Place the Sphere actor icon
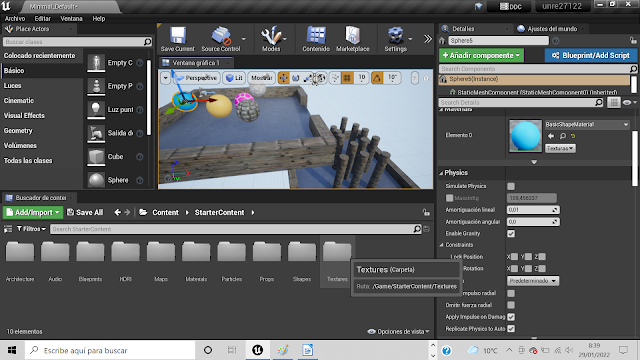 pyautogui.click(x=96, y=180)
